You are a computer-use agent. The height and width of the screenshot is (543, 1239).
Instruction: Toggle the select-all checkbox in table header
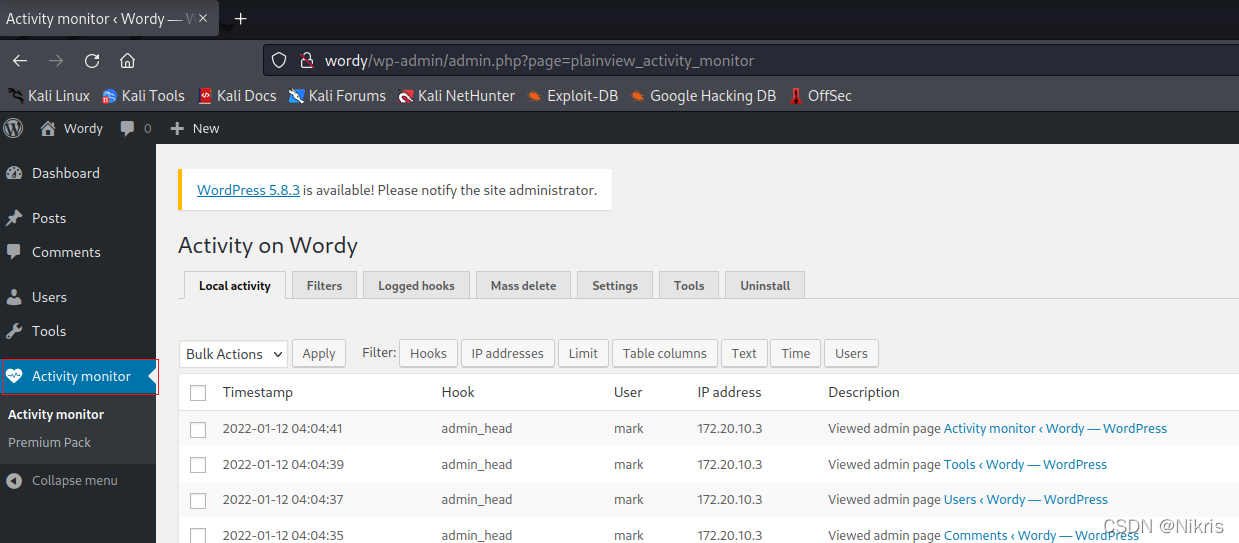point(198,393)
